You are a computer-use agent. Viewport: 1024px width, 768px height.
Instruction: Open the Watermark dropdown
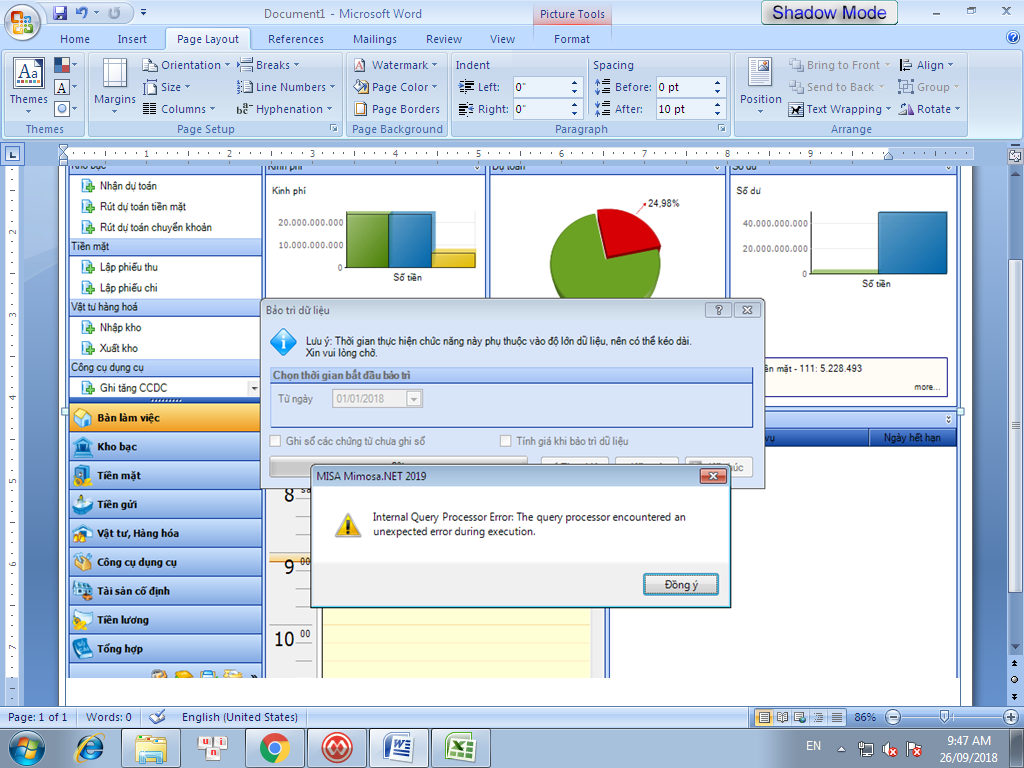(x=396, y=65)
